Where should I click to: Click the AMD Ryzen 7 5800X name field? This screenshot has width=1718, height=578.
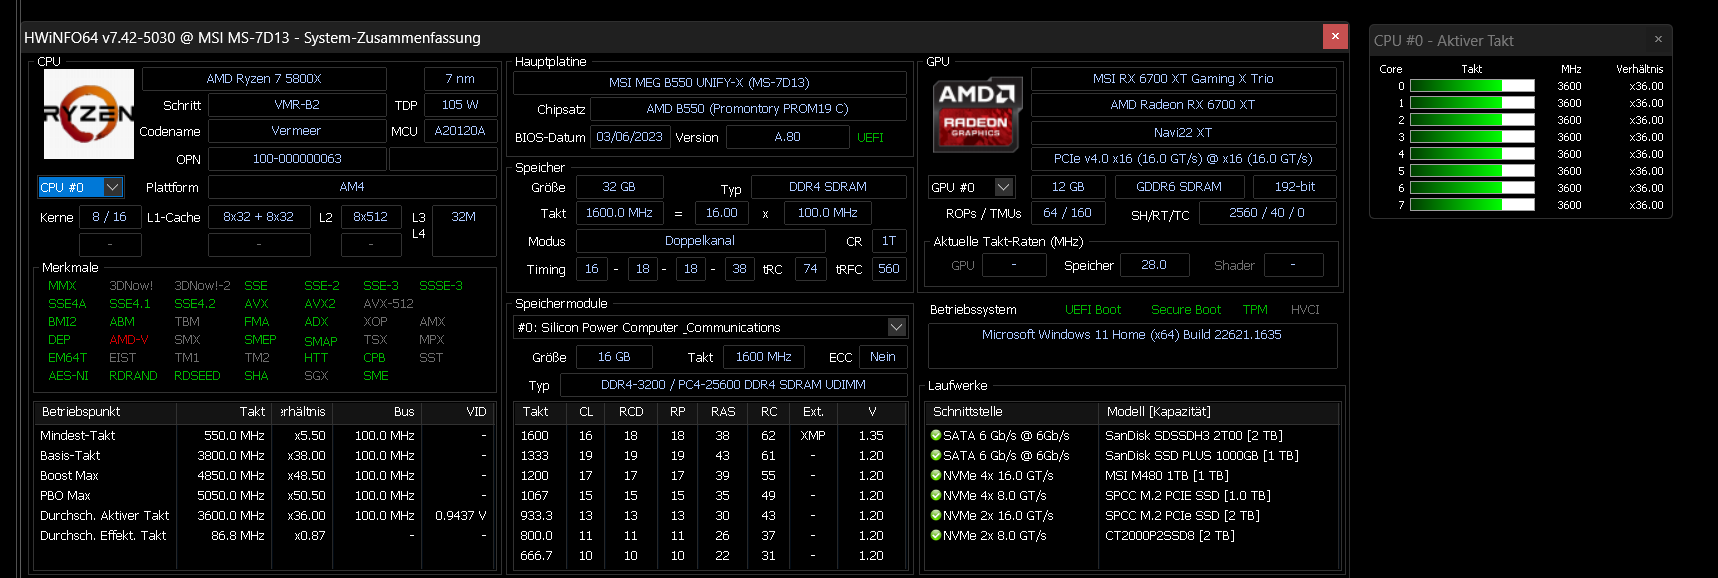pyautogui.click(x=264, y=79)
